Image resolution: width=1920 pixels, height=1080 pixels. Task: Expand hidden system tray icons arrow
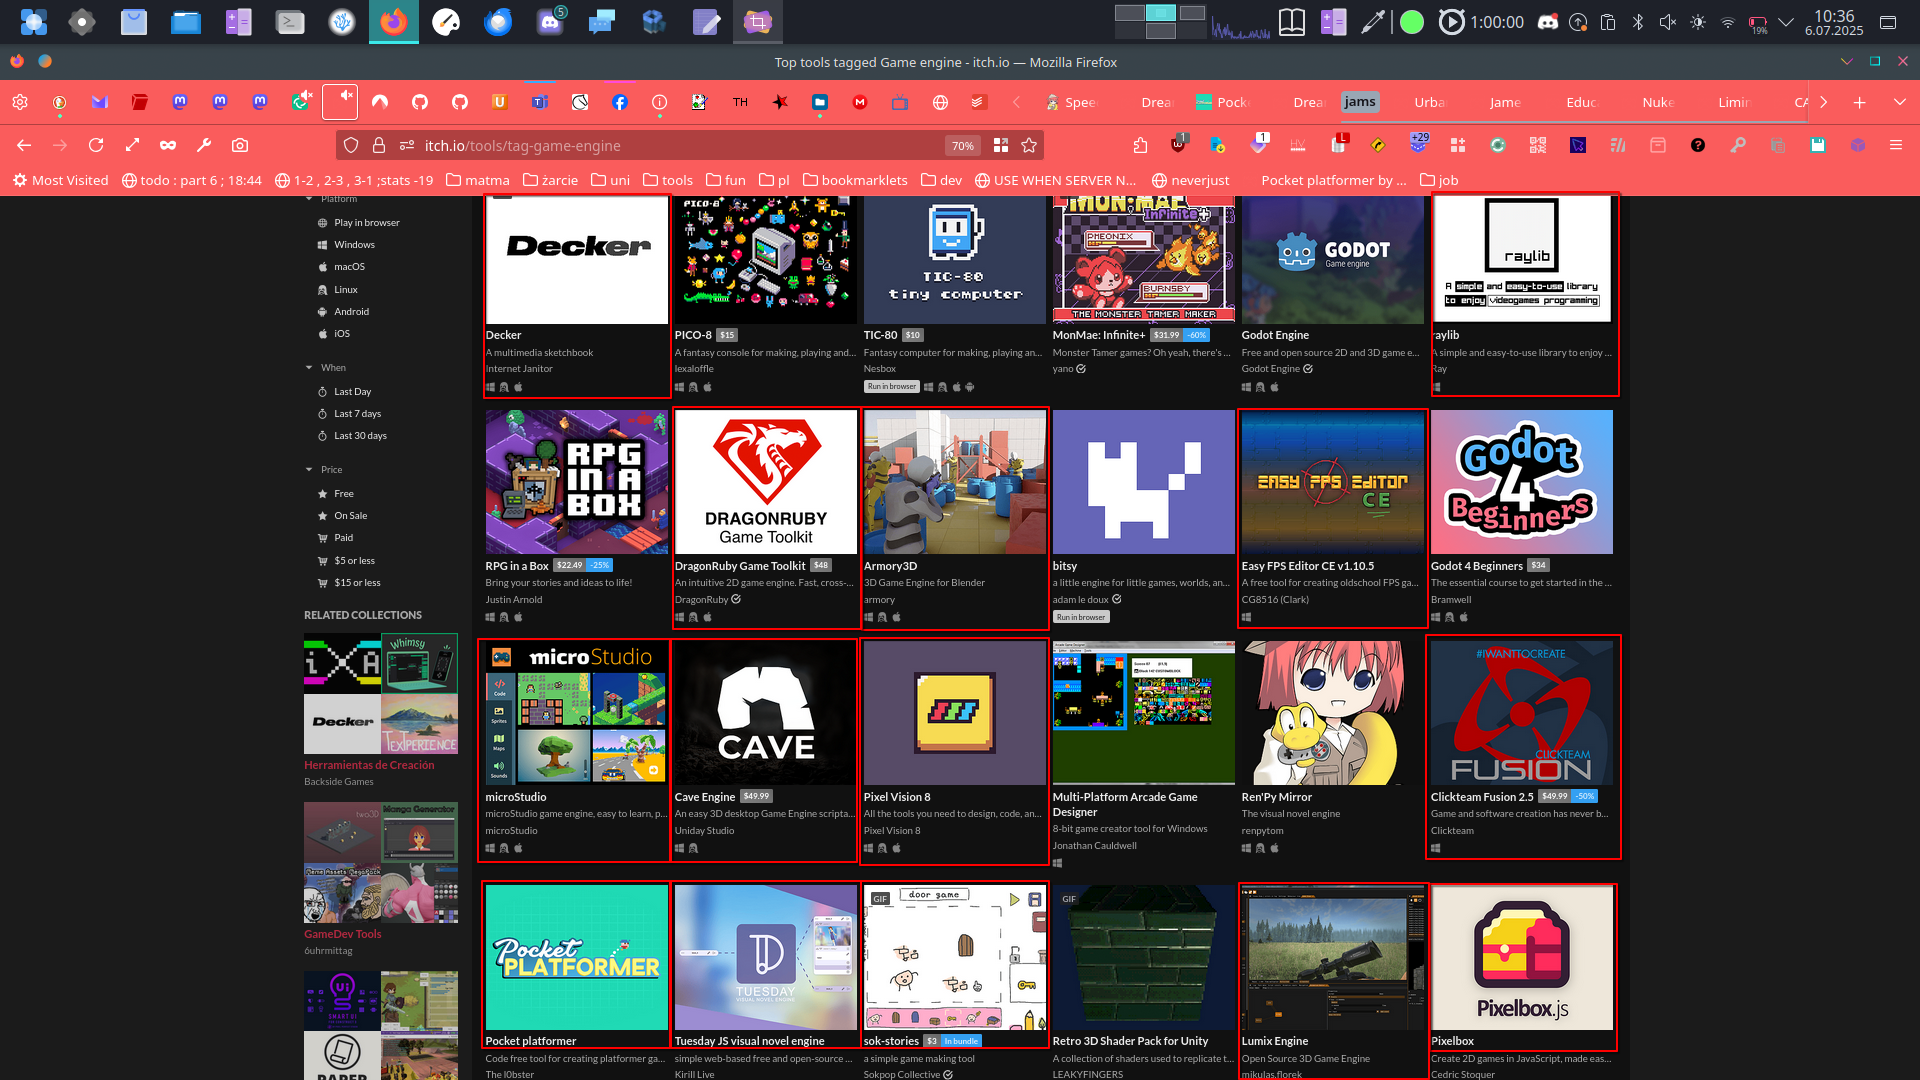pos(1787,22)
